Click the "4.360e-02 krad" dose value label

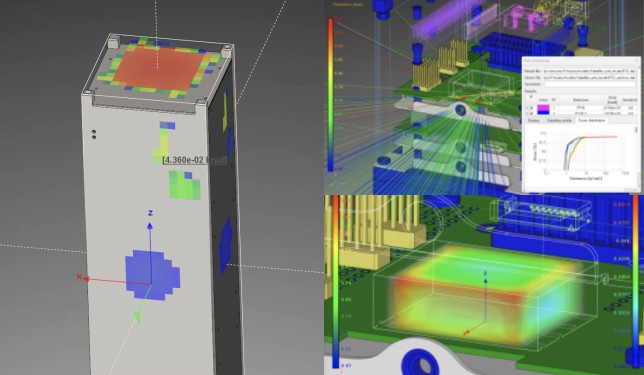pyautogui.click(x=194, y=160)
